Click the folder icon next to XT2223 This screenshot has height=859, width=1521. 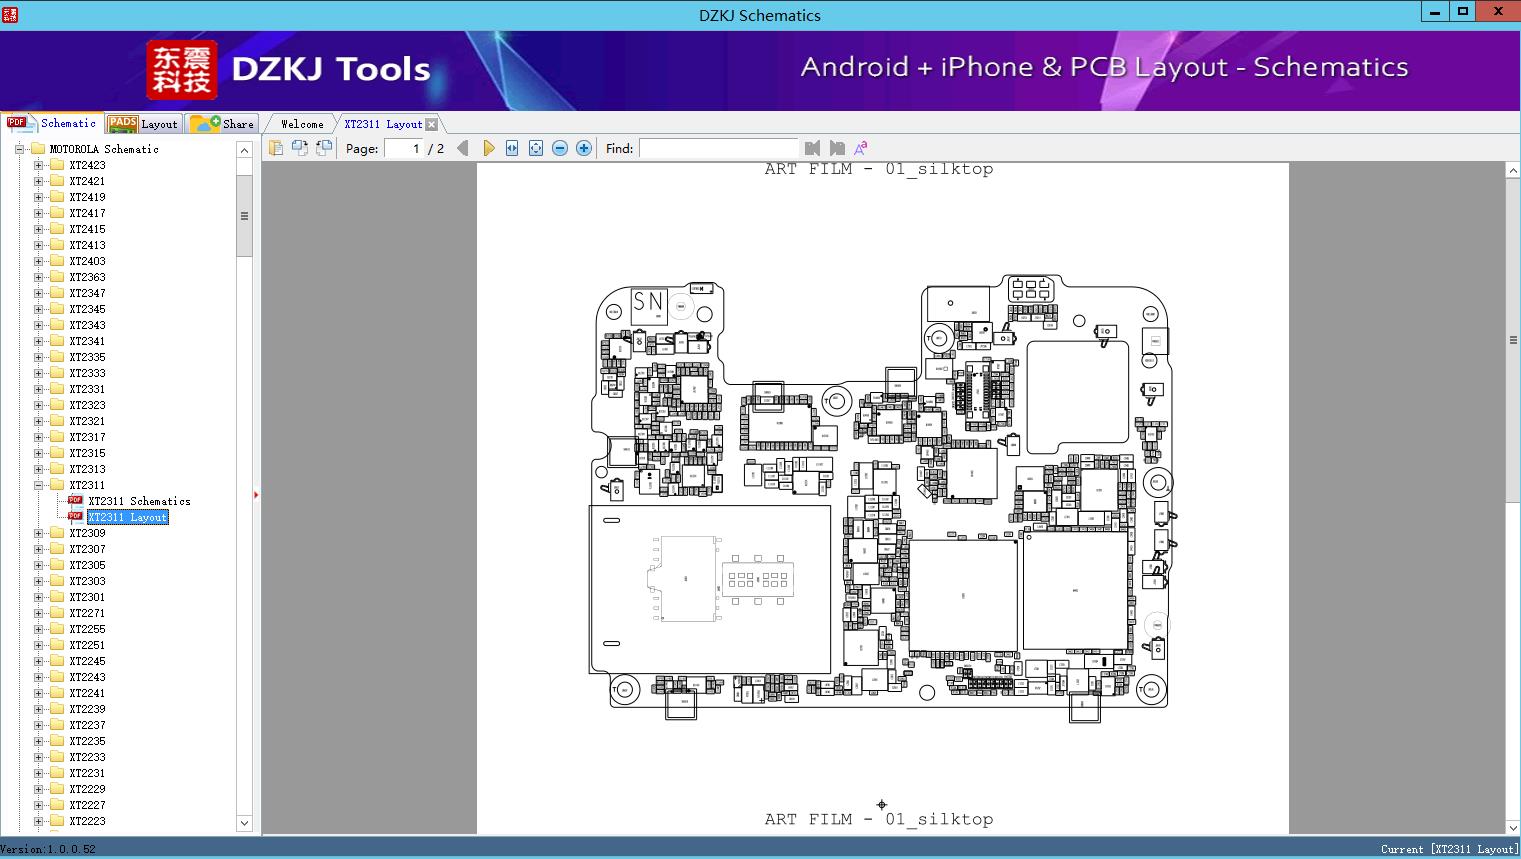[x=57, y=821]
